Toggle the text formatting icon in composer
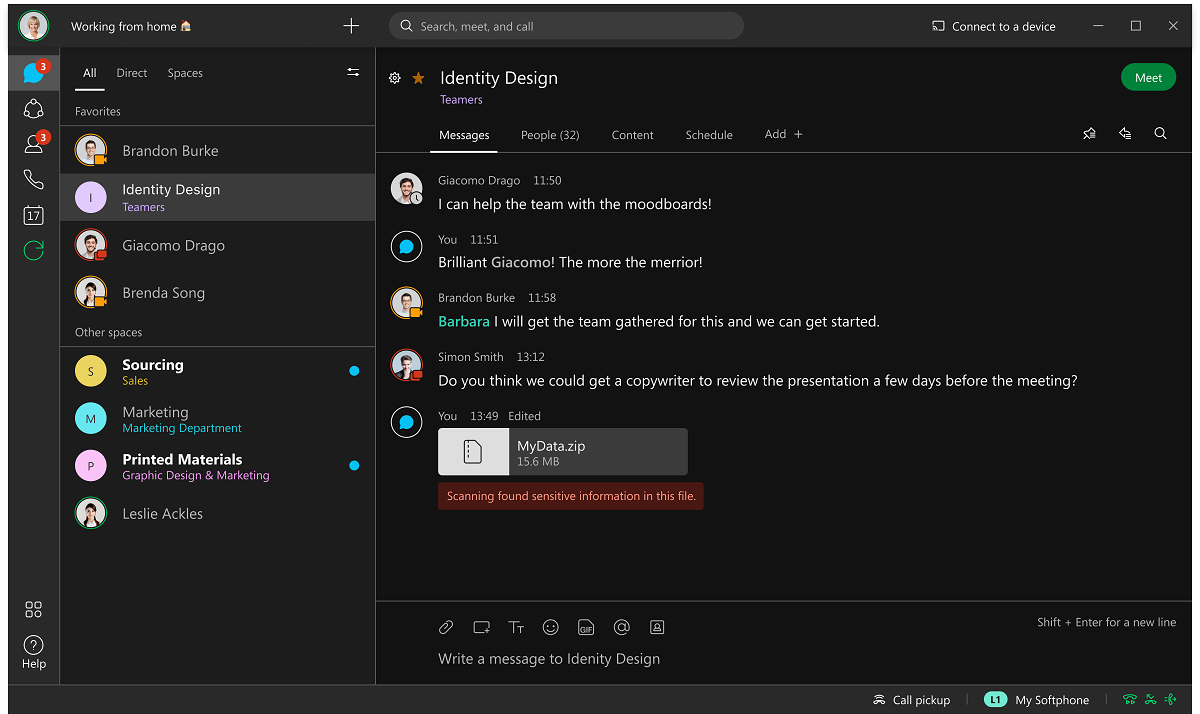The height and width of the screenshot is (714, 1200). click(x=516, y=627)
